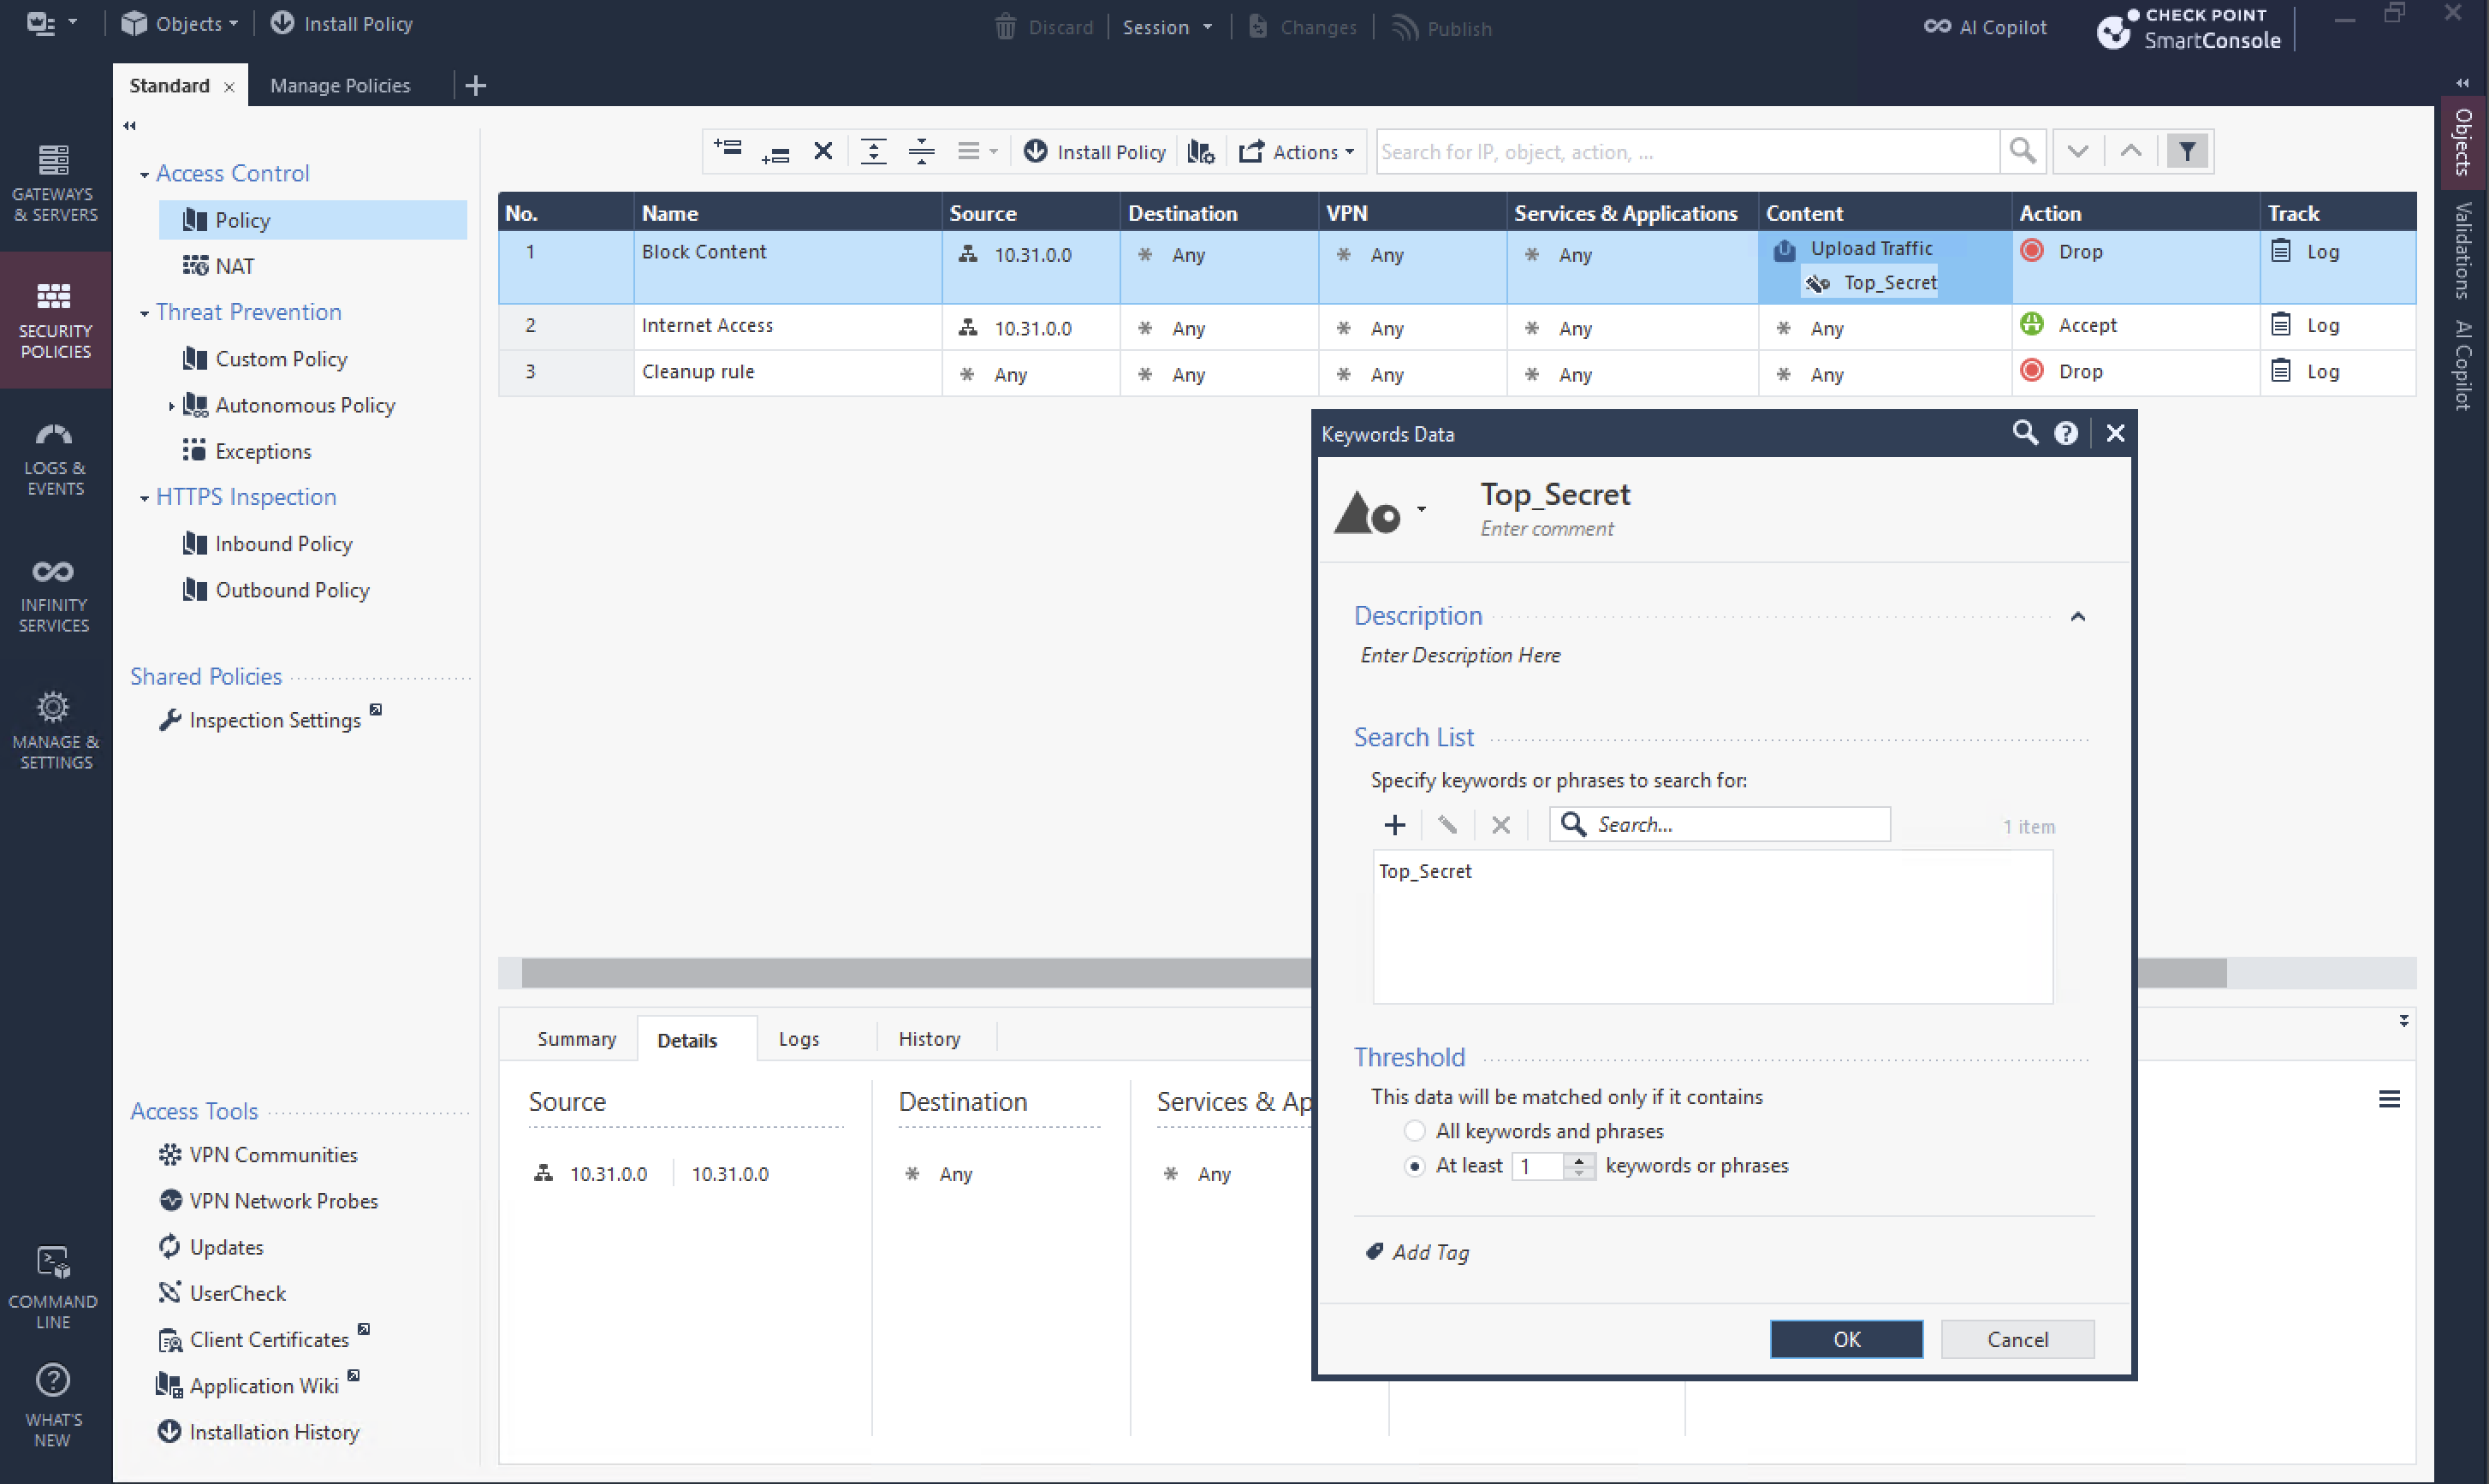Click the filter funnel icon
This screenshot has width=2489, height=1484.
tap(2187, 151)
